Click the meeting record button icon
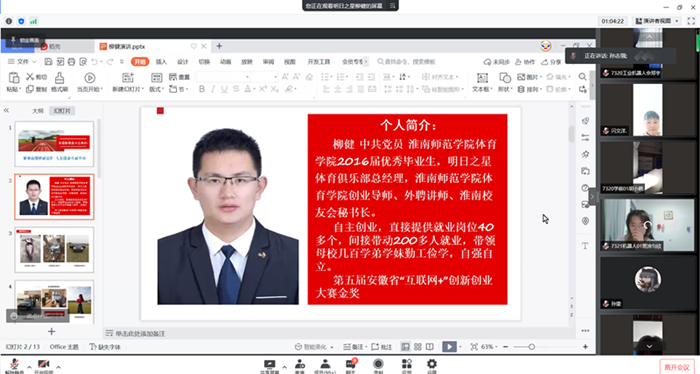This screenshot has height=374, width=700. [x=378, y=364]
